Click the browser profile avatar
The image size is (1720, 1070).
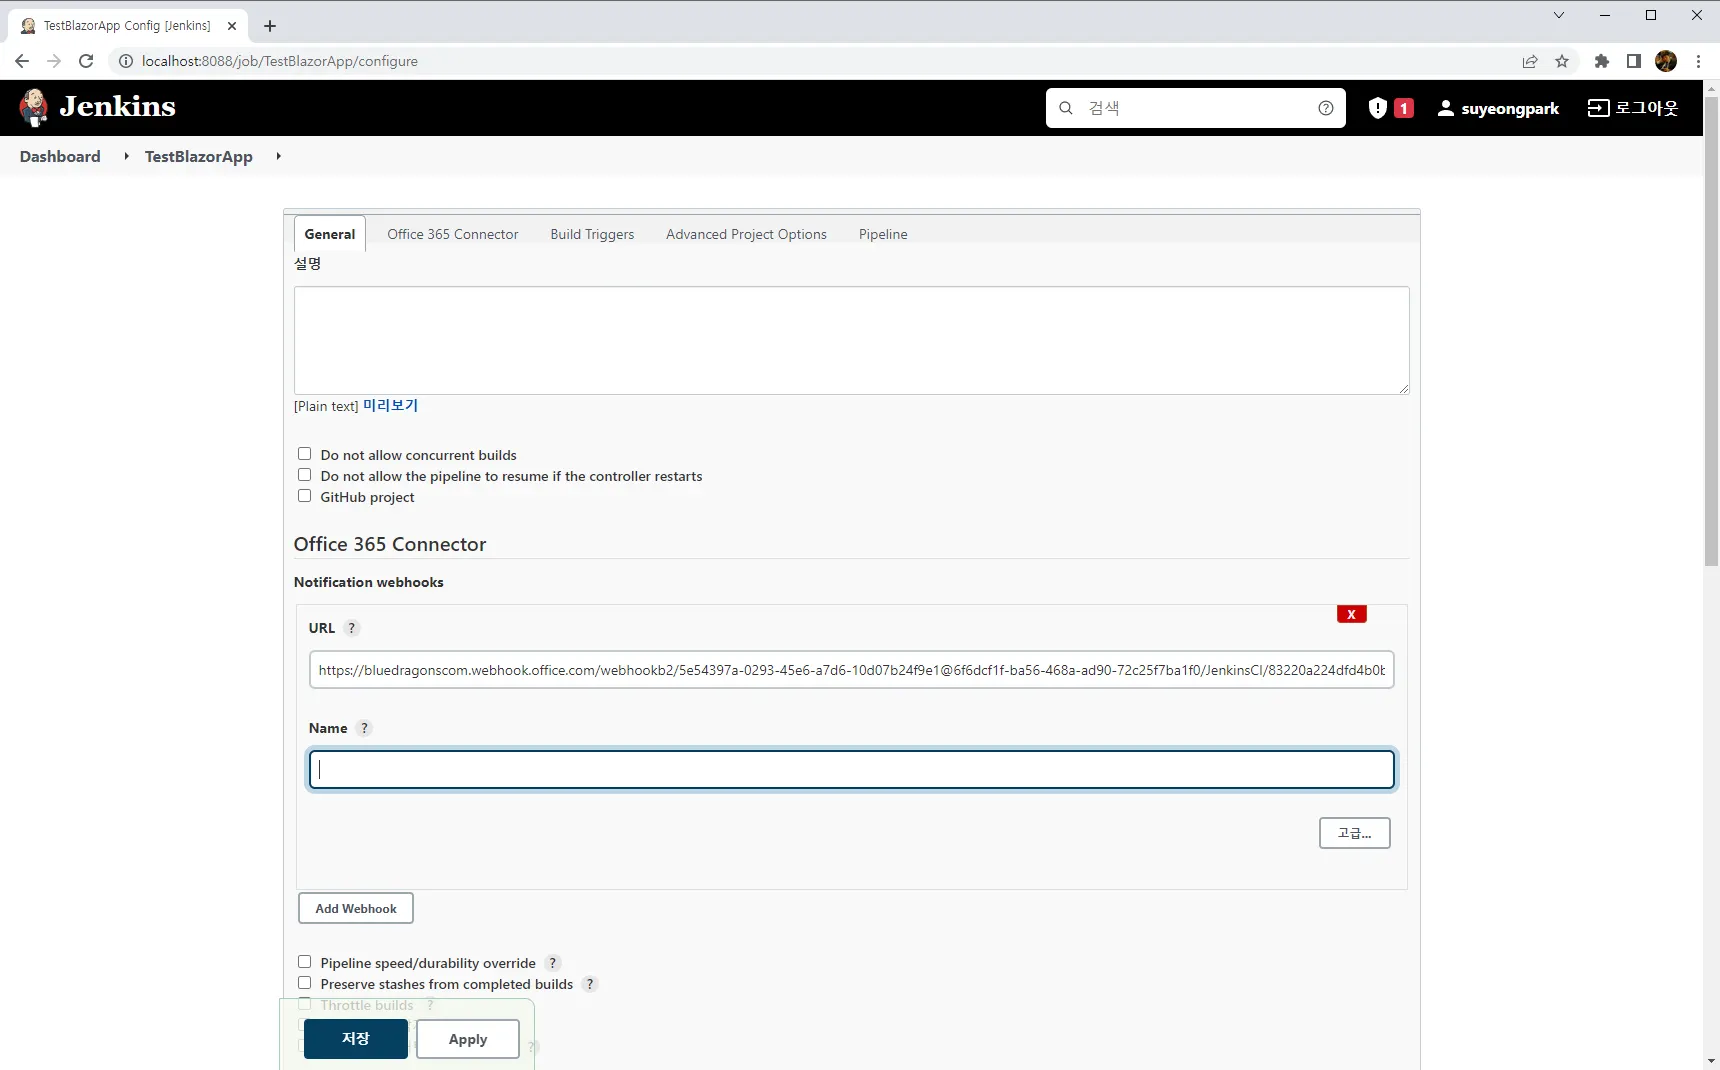[1666, 61]
